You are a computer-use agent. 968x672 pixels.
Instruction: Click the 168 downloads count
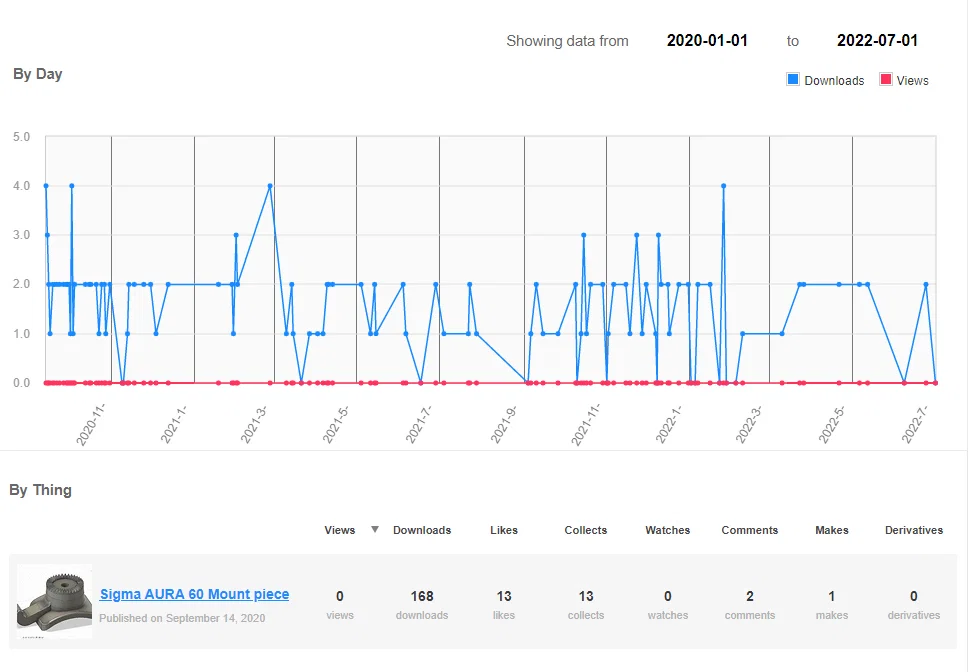click(422, 596)
